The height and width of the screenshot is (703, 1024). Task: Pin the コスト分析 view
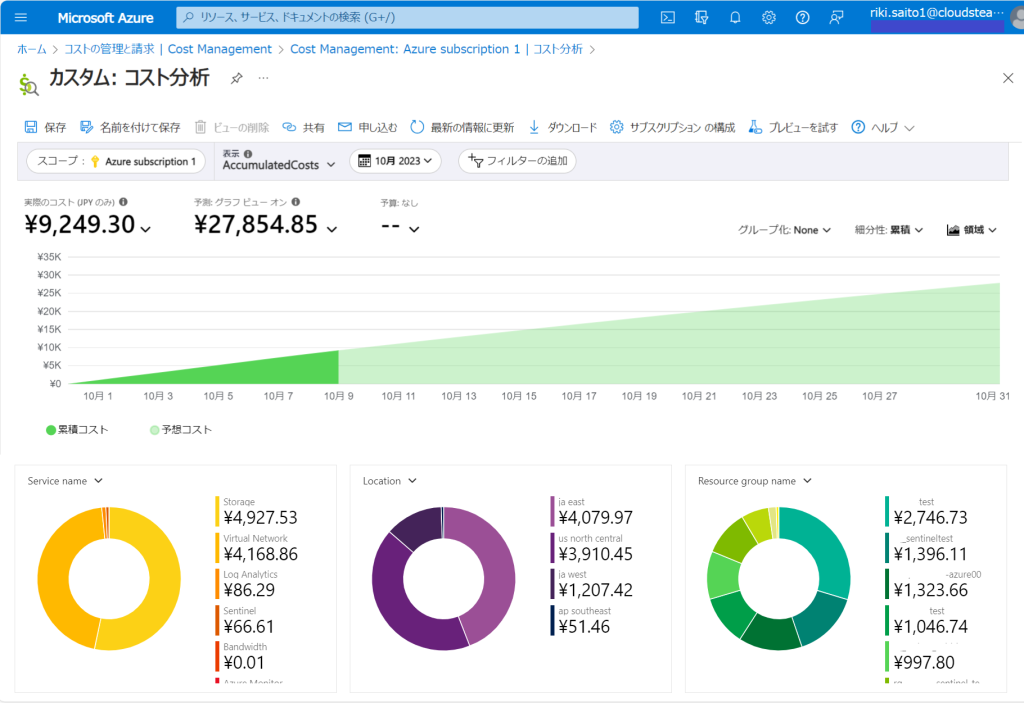tap(236, 78)
